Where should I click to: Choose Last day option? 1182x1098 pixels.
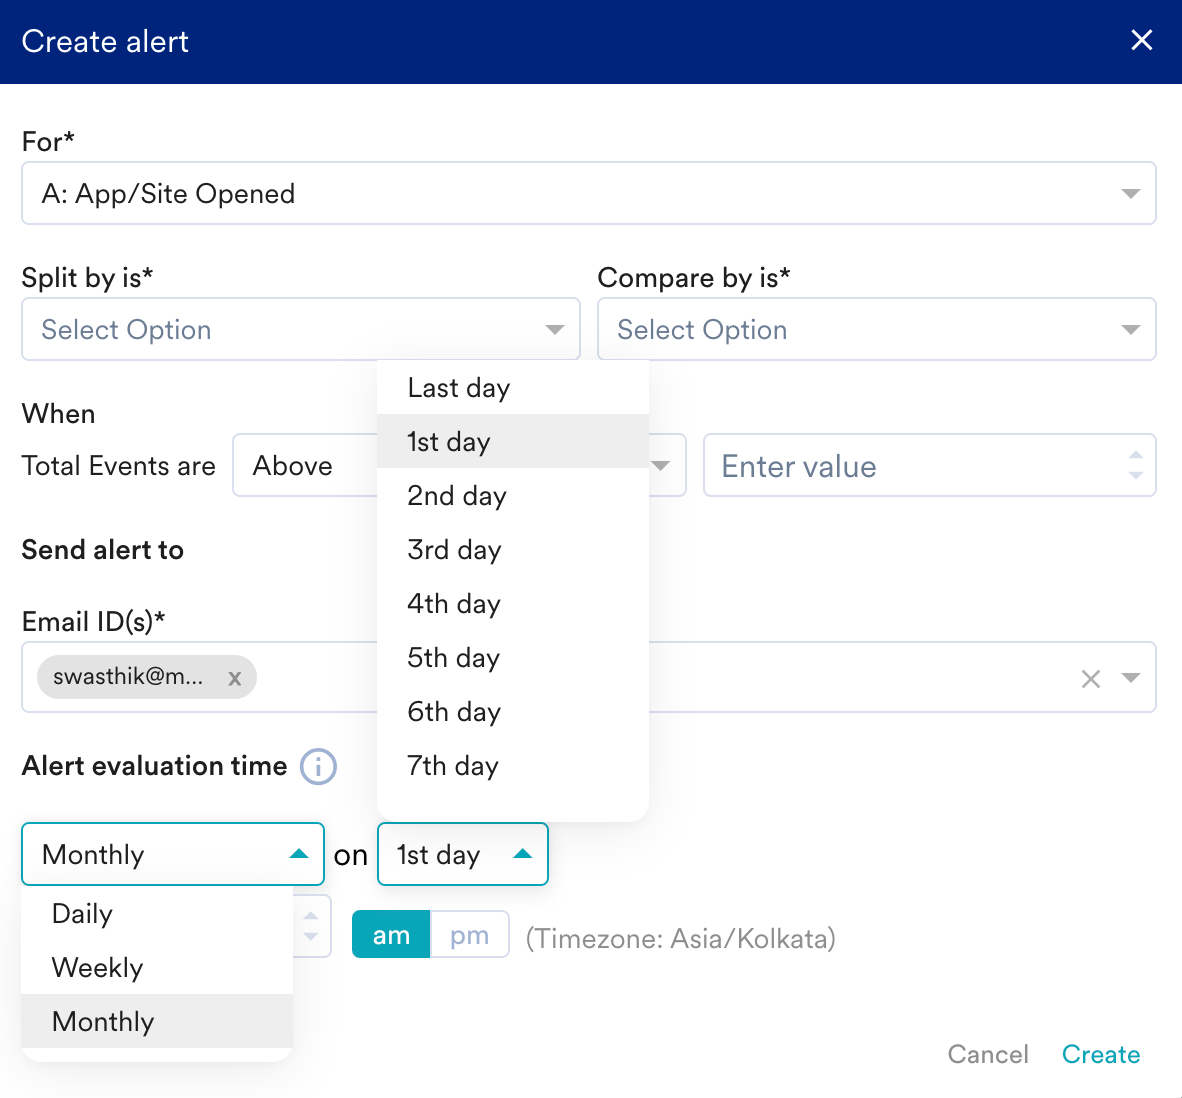513,387
